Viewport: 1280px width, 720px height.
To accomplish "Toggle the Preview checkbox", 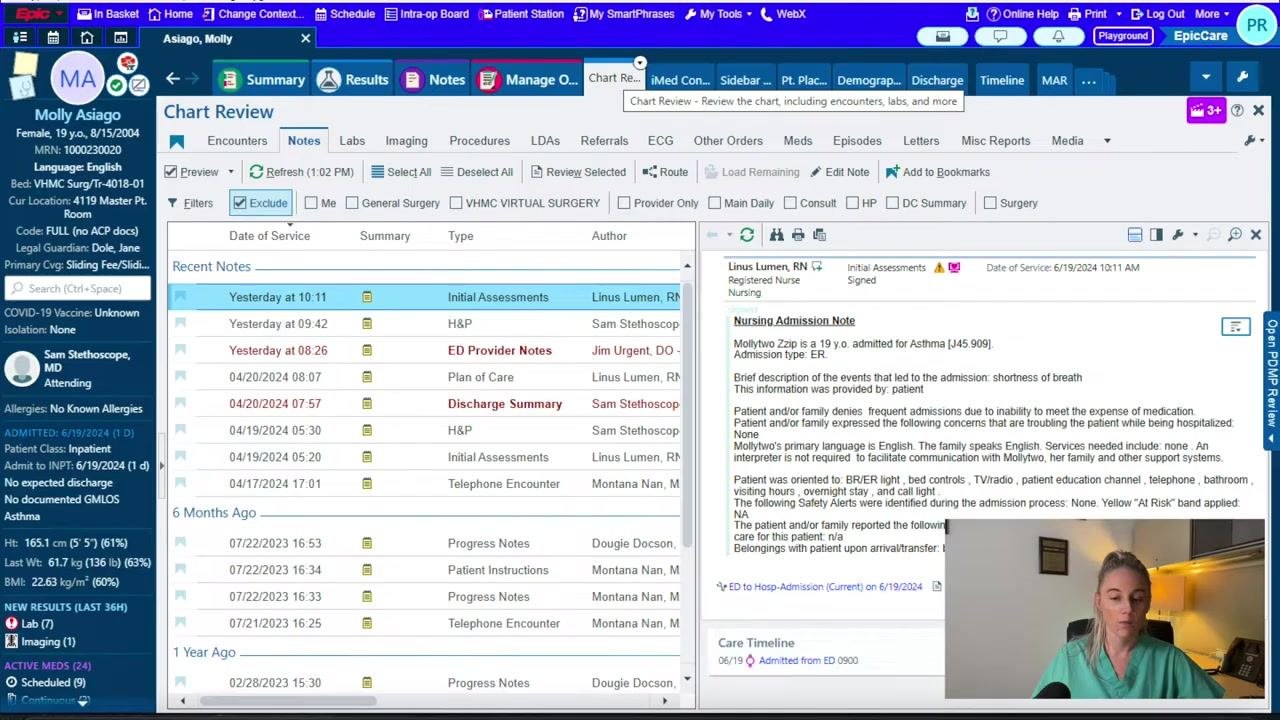I will click(x=171, y=172).
